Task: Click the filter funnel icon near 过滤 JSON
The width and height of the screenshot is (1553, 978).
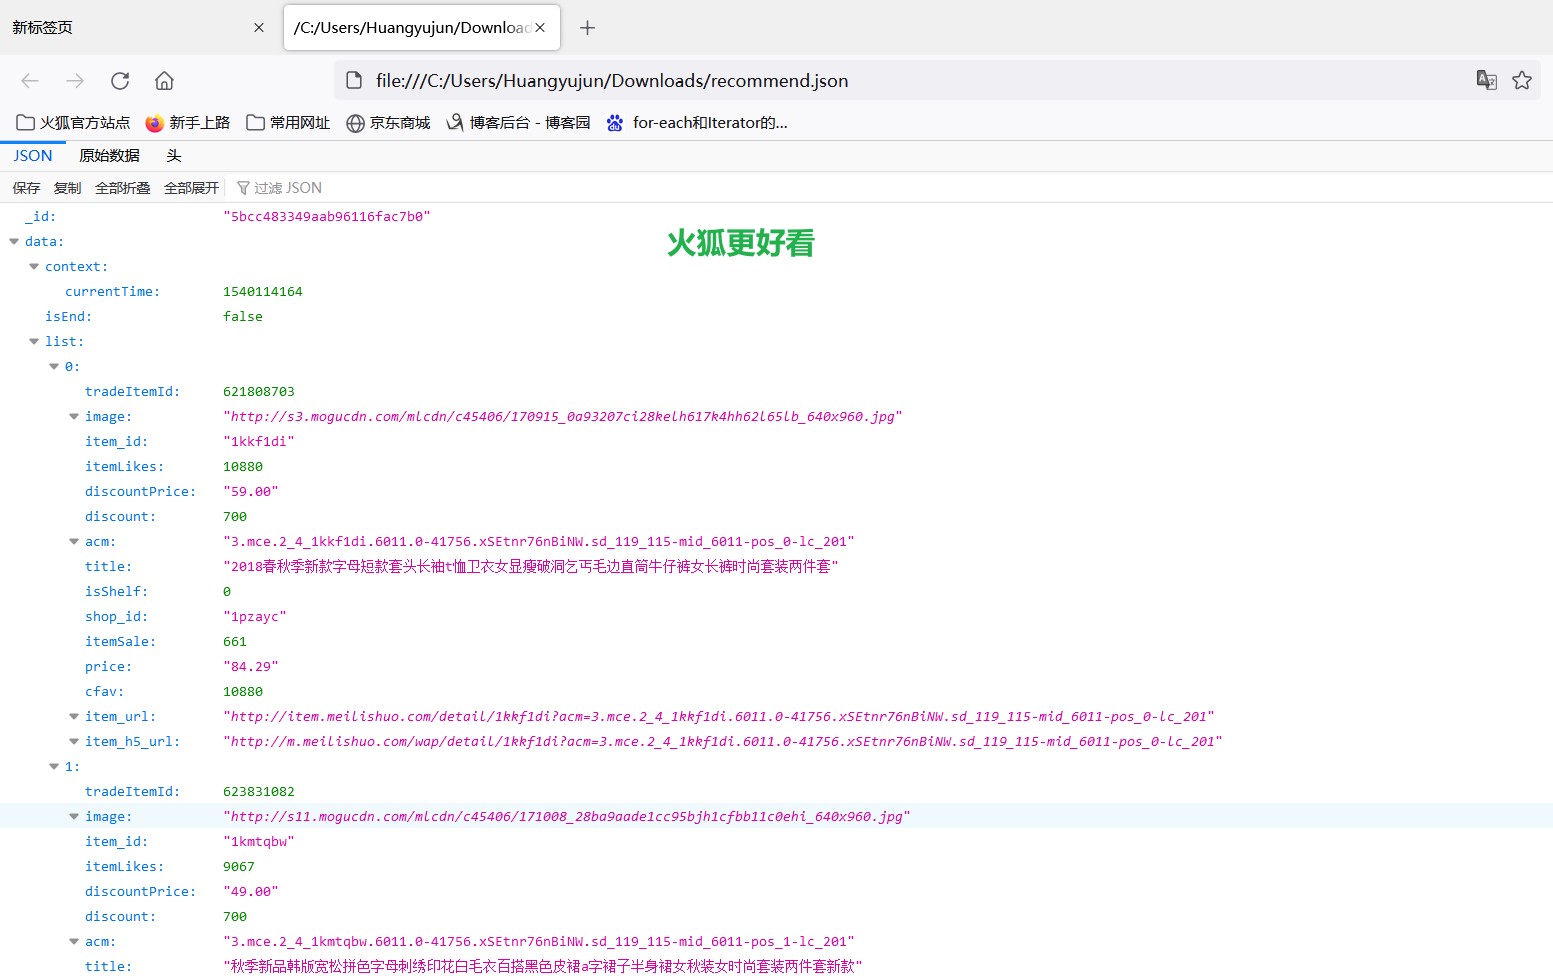Action: tap(243, 187)
